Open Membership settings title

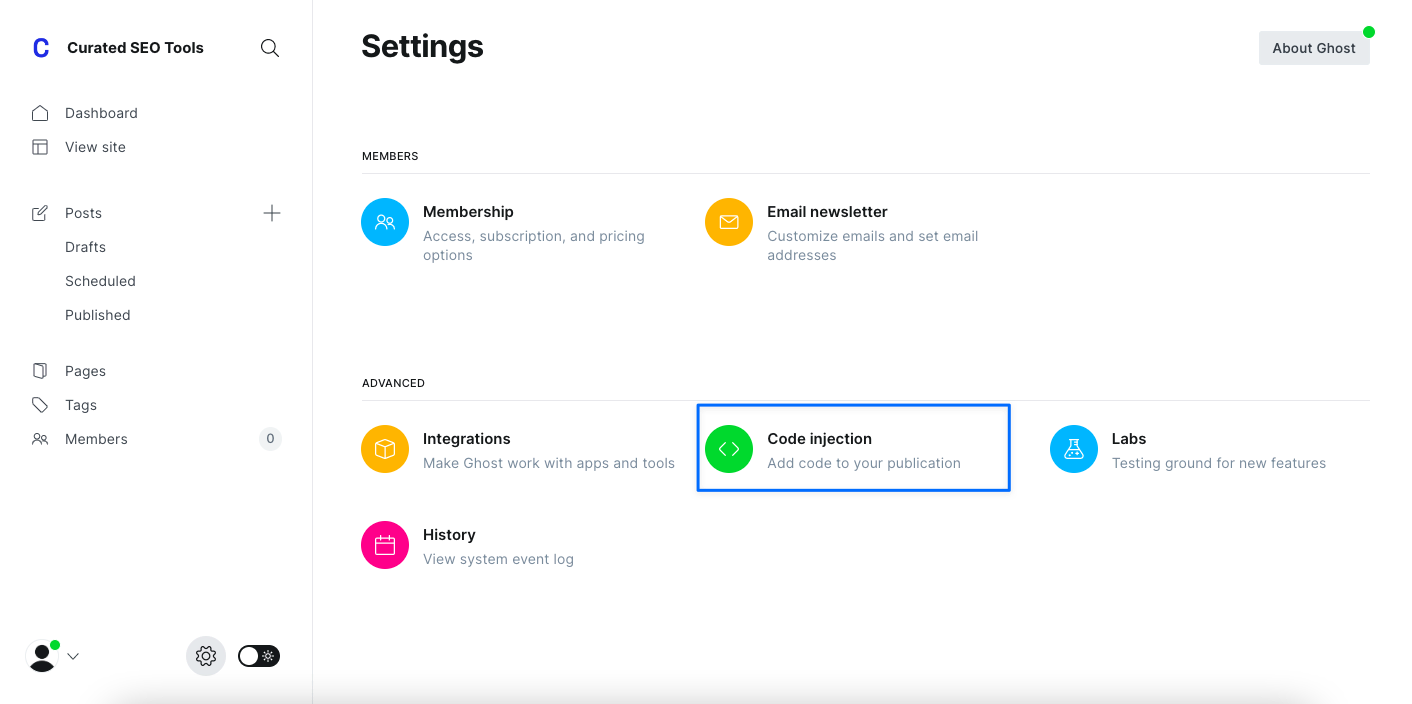pyautogui.click(x=468, y=212)
